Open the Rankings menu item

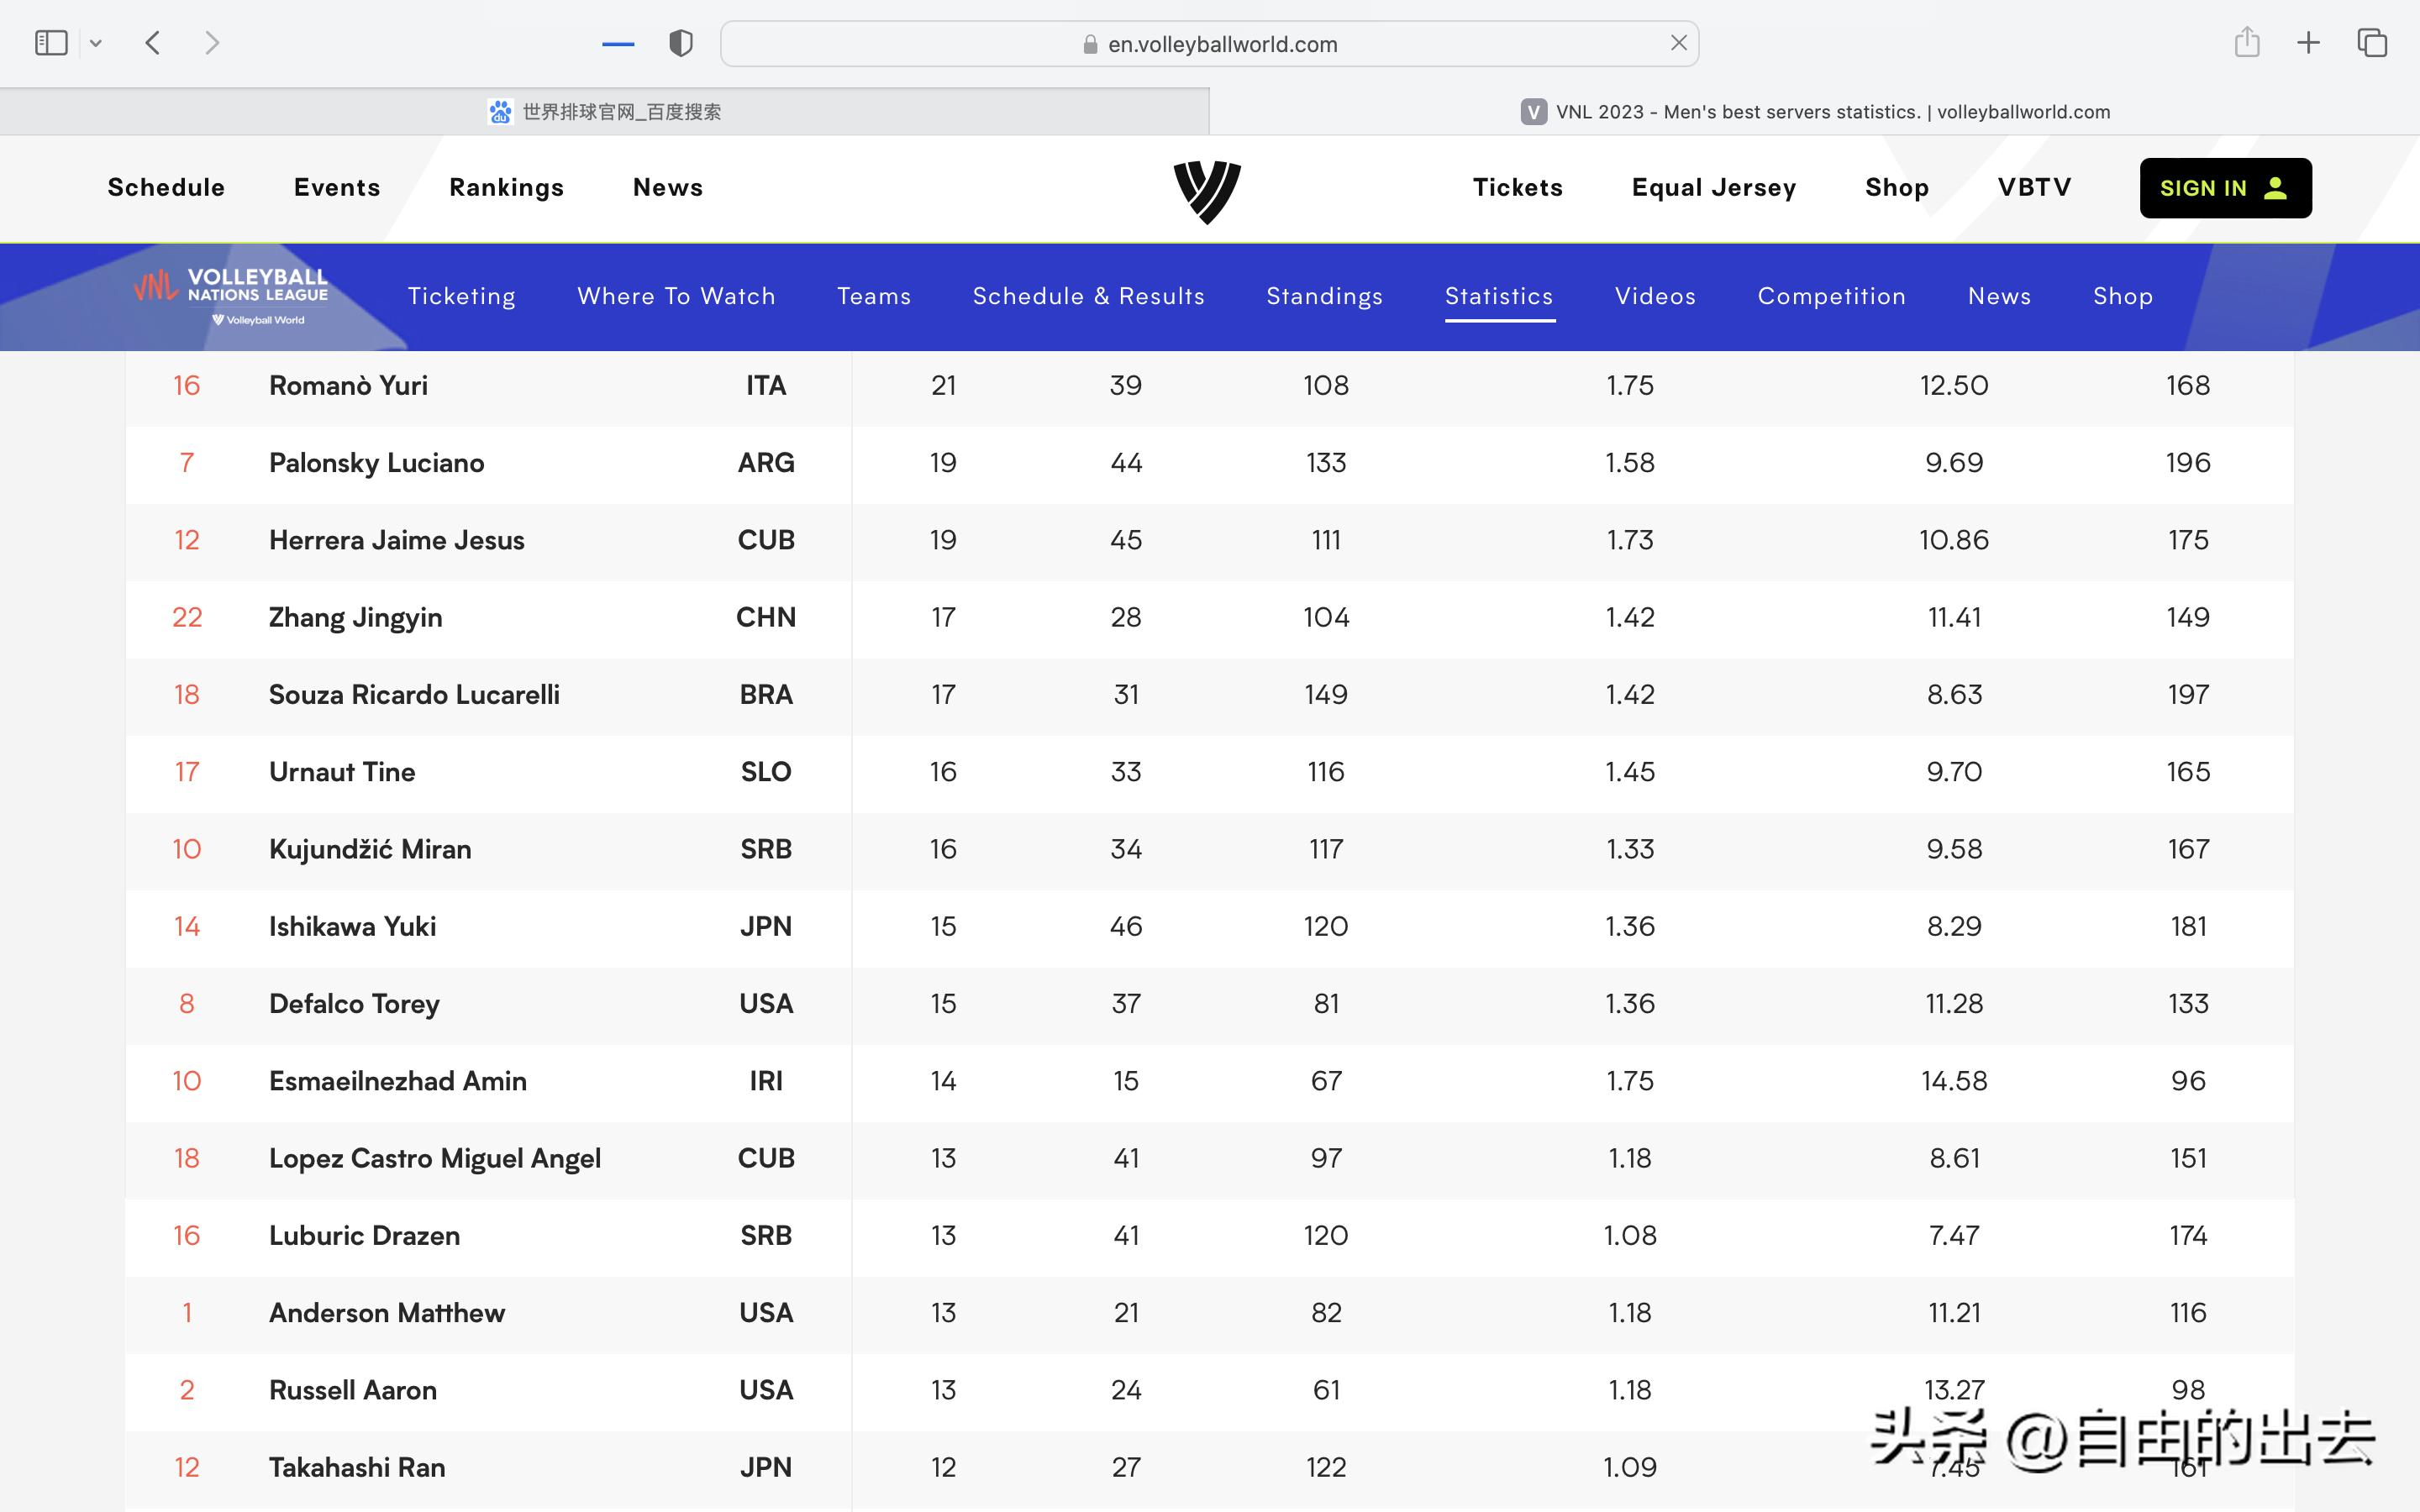(506, 188)
